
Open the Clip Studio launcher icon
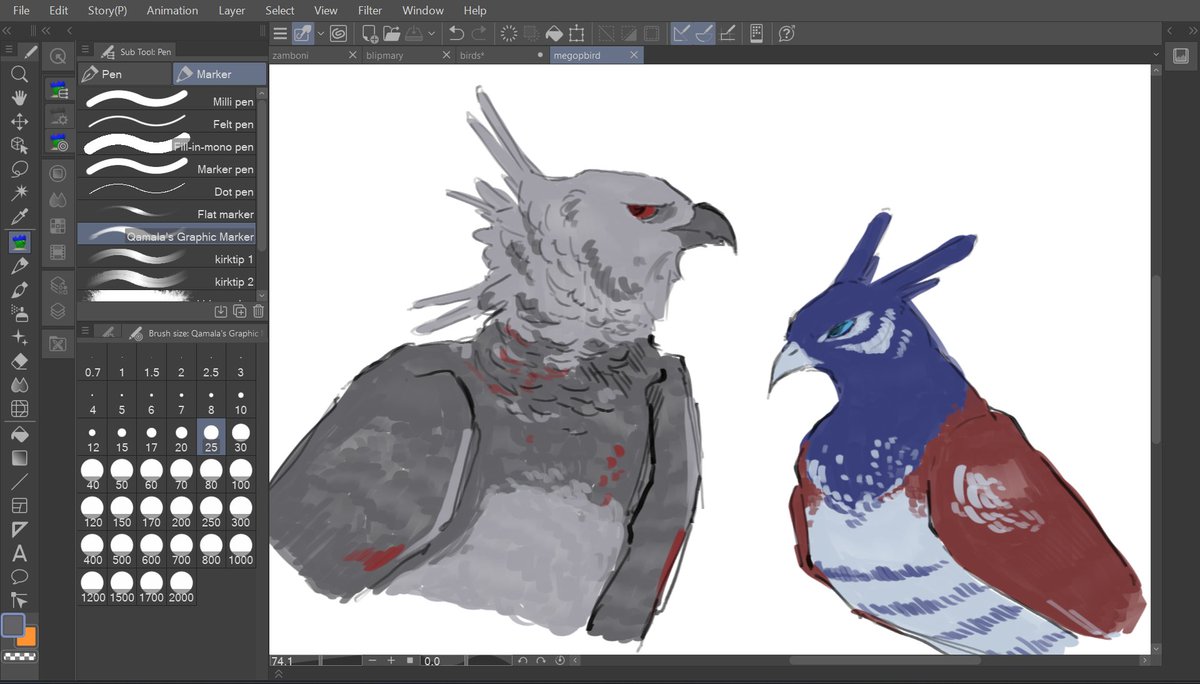(338, 33)
